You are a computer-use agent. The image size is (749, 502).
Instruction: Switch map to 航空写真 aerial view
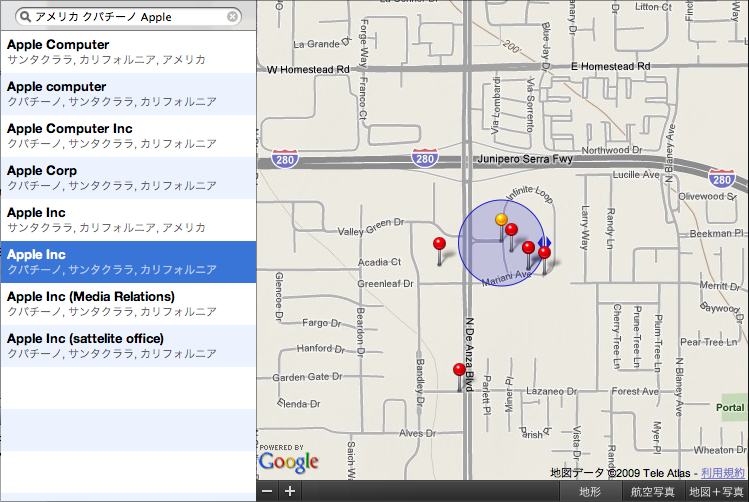653,491
